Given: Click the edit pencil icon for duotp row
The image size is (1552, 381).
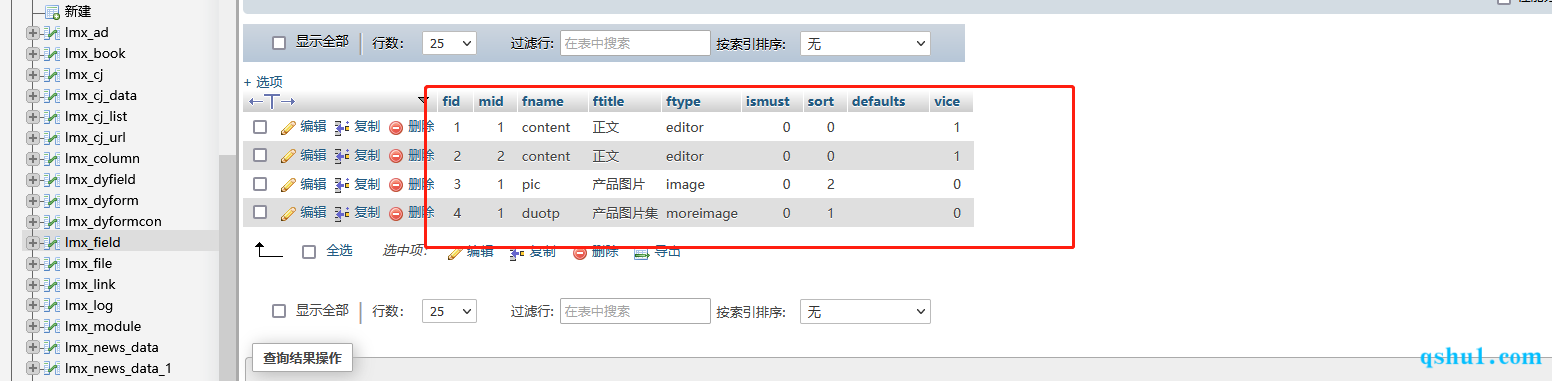Looking at the screenshot, I should pyautogui.click(x=288, y=212).
